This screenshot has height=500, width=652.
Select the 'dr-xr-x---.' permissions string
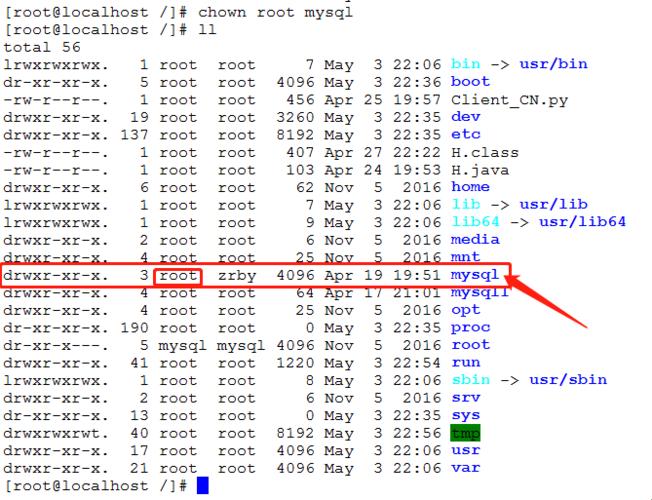point(56,345)
